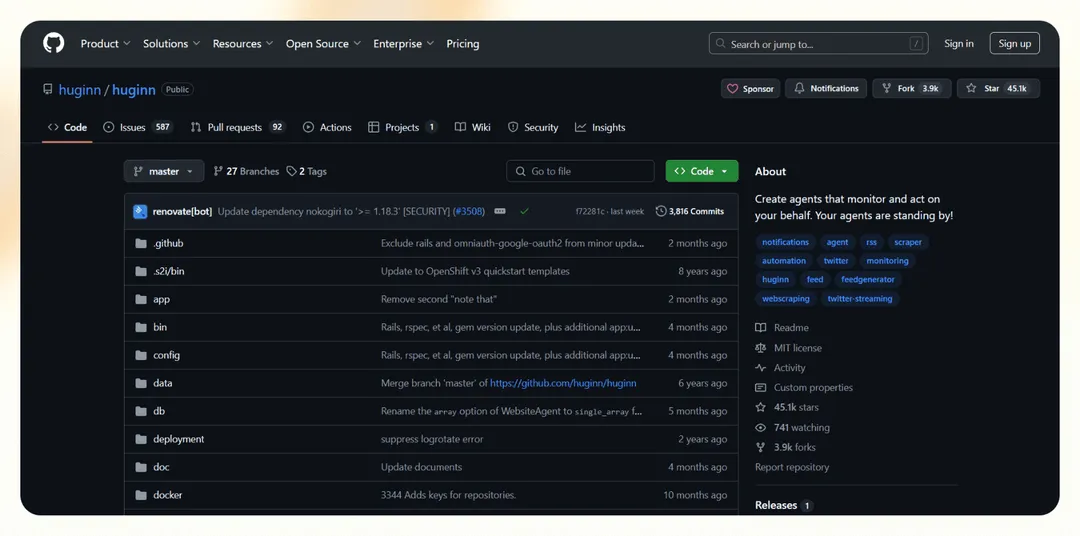
Task: Open the data folder
Action: 163,383
